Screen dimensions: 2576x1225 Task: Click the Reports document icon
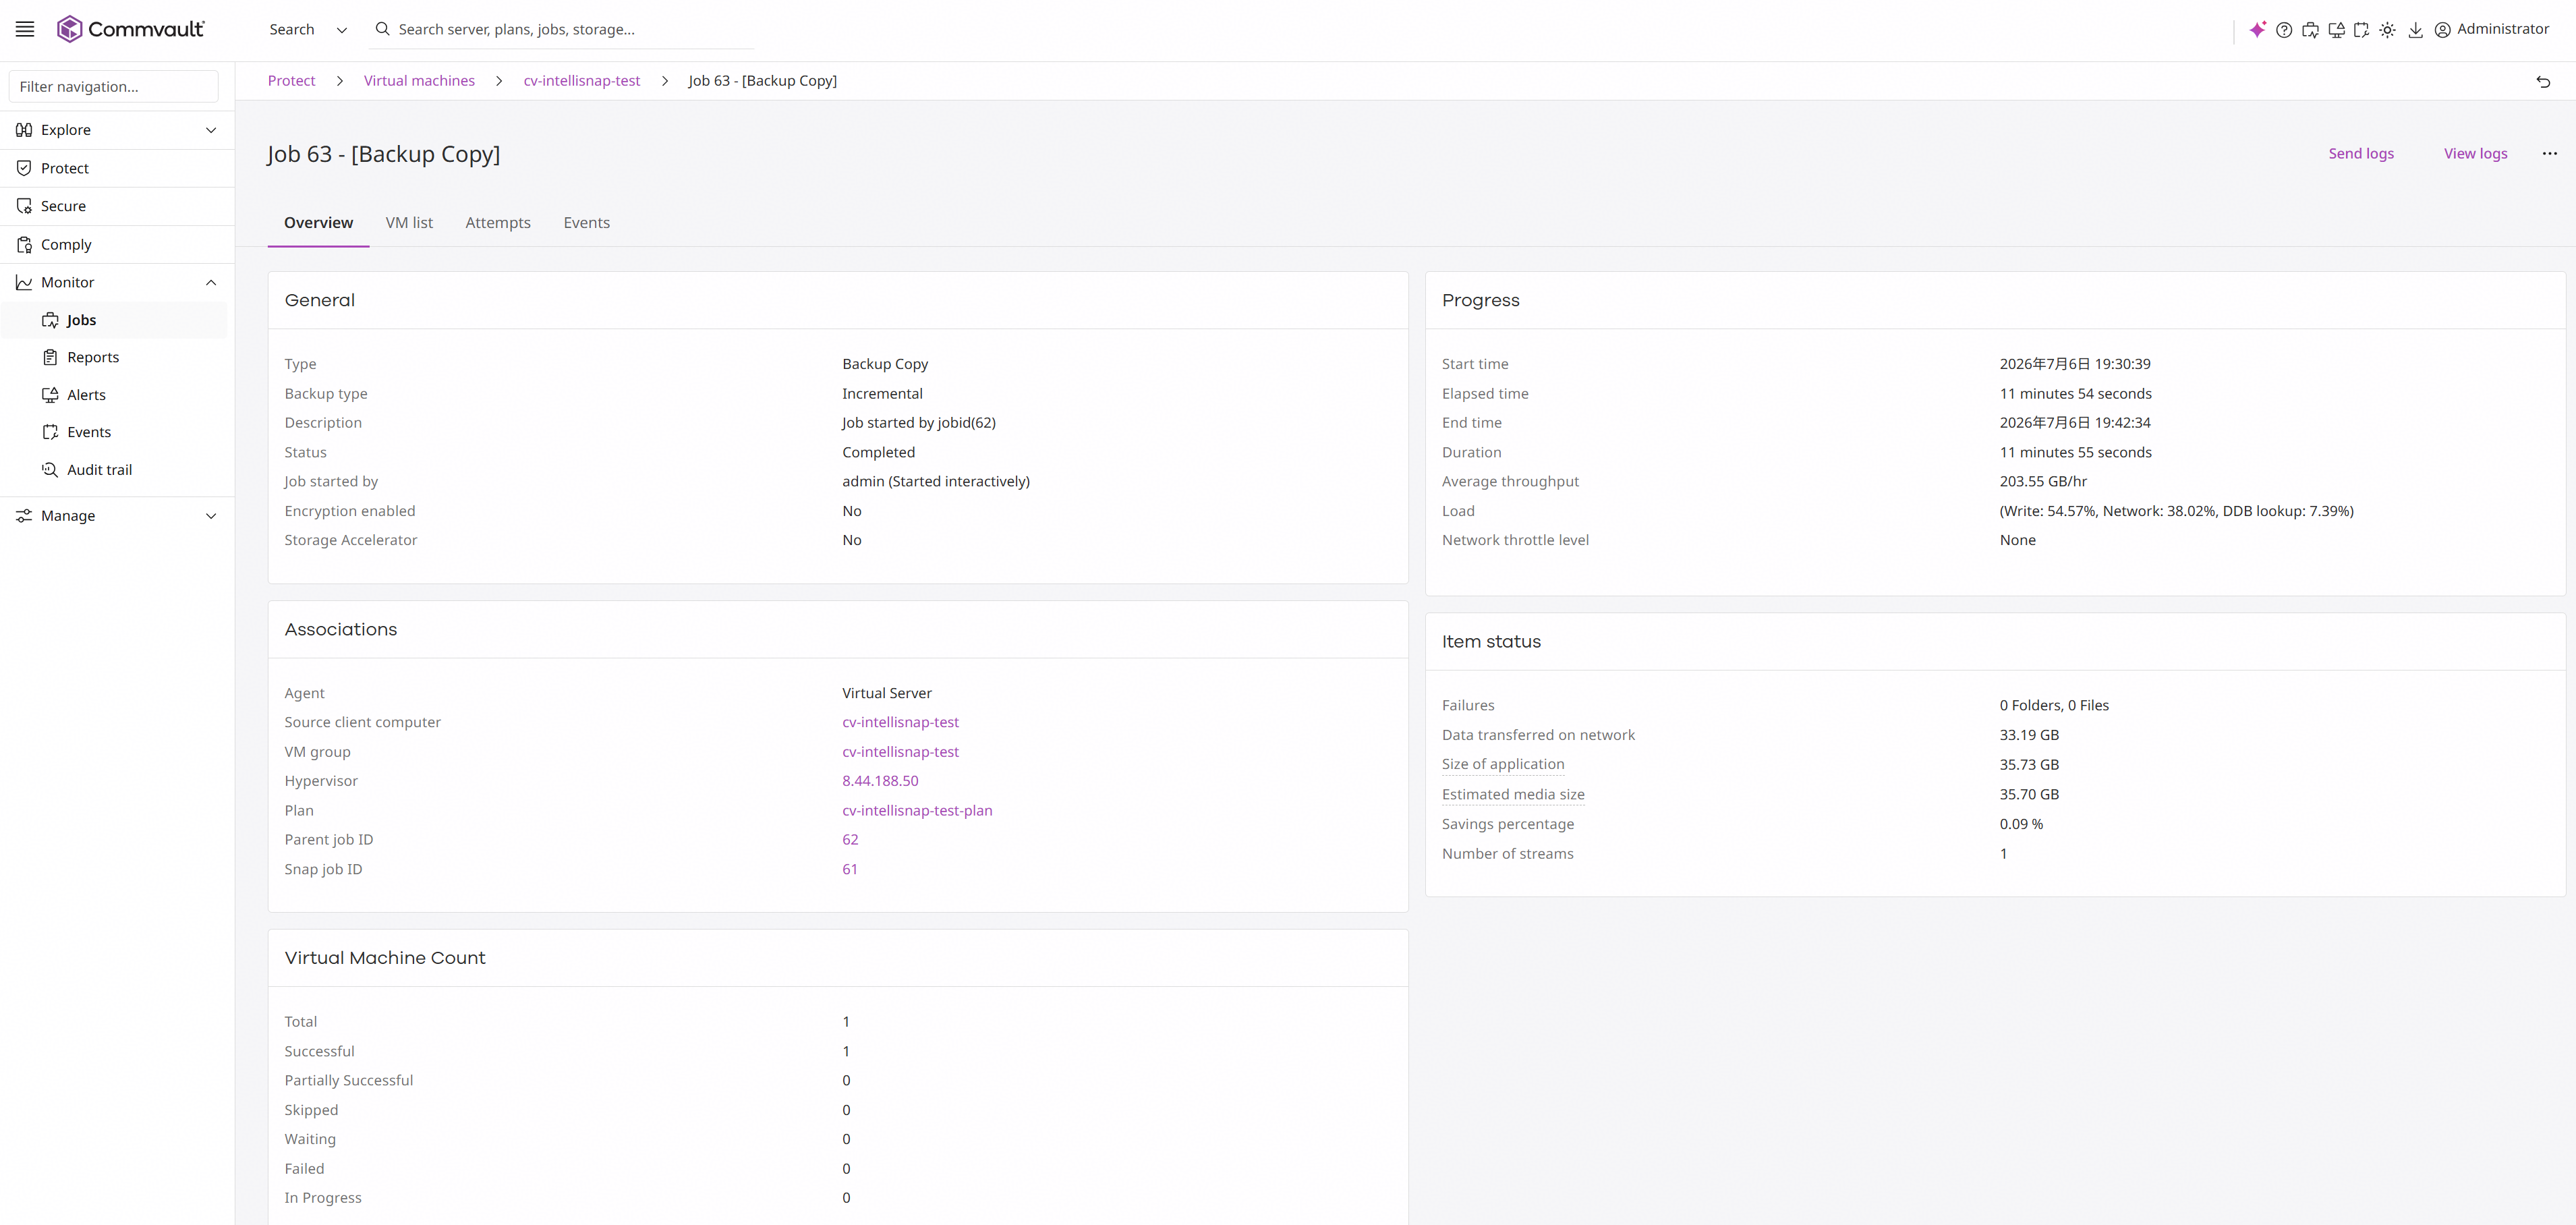[50, 357]
